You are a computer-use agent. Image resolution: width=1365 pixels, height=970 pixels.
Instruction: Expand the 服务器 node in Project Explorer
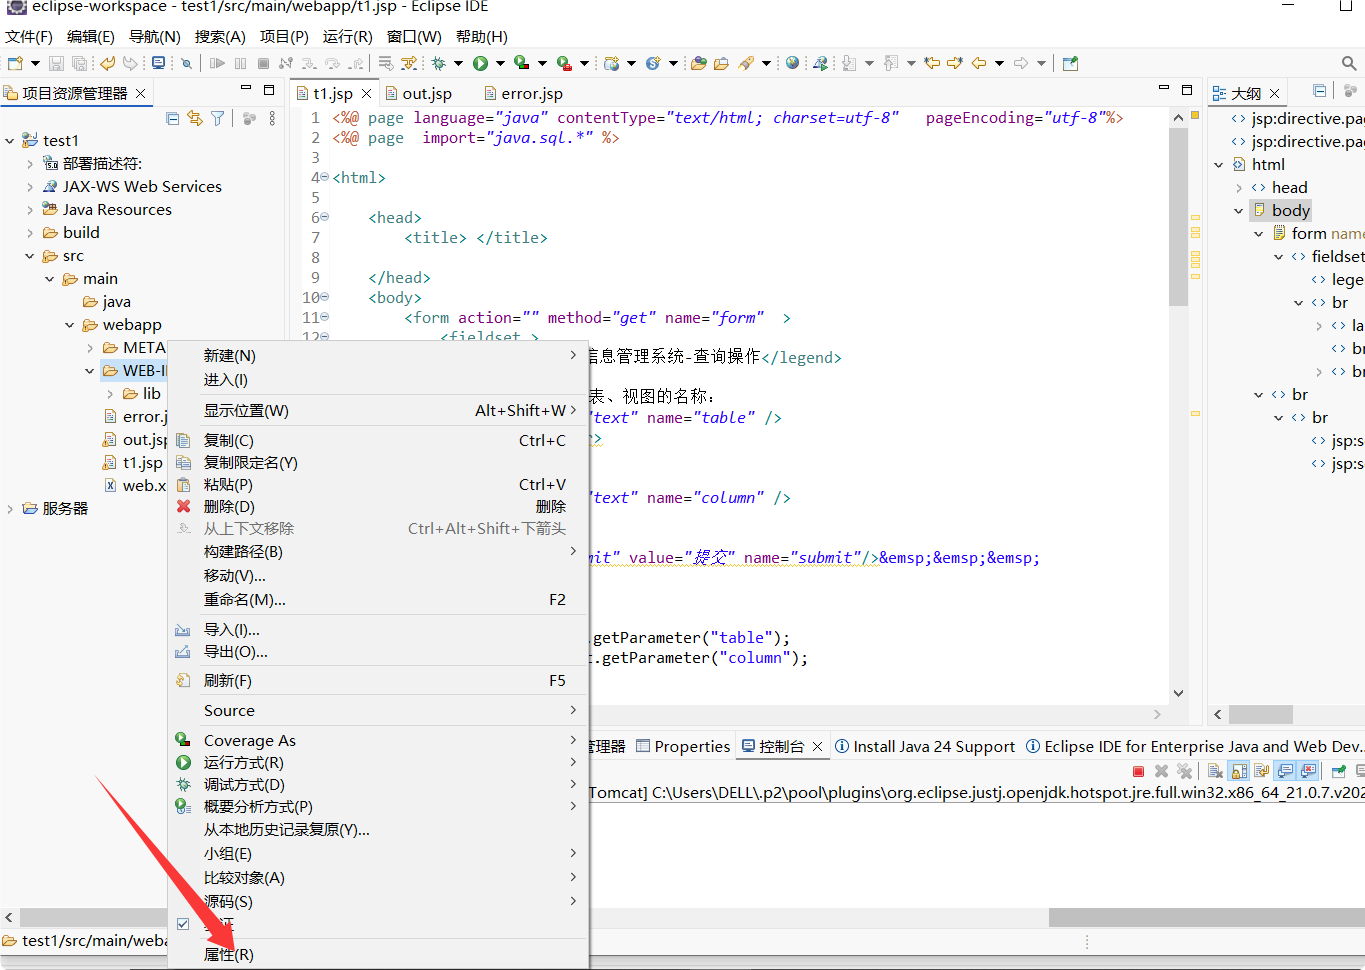coord(12,507)
